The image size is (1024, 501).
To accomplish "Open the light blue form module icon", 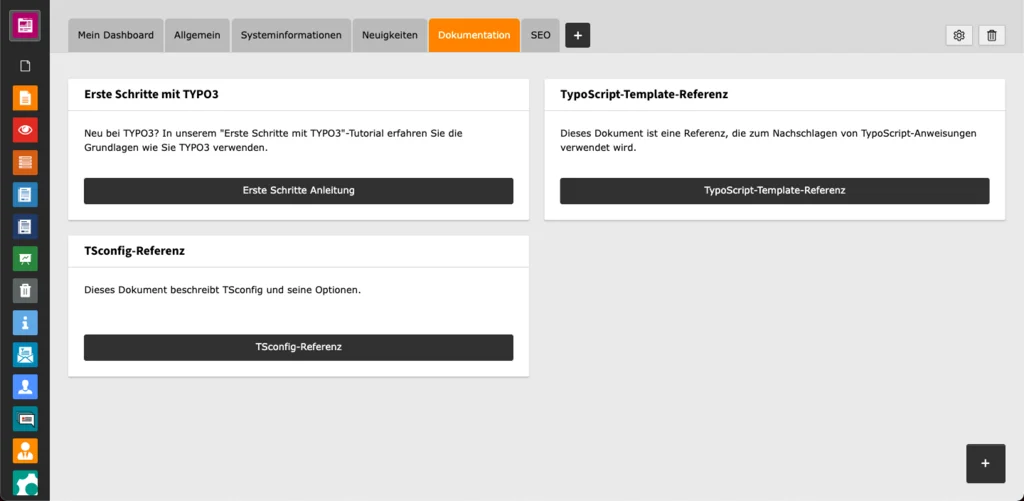I will click(25, 194).
